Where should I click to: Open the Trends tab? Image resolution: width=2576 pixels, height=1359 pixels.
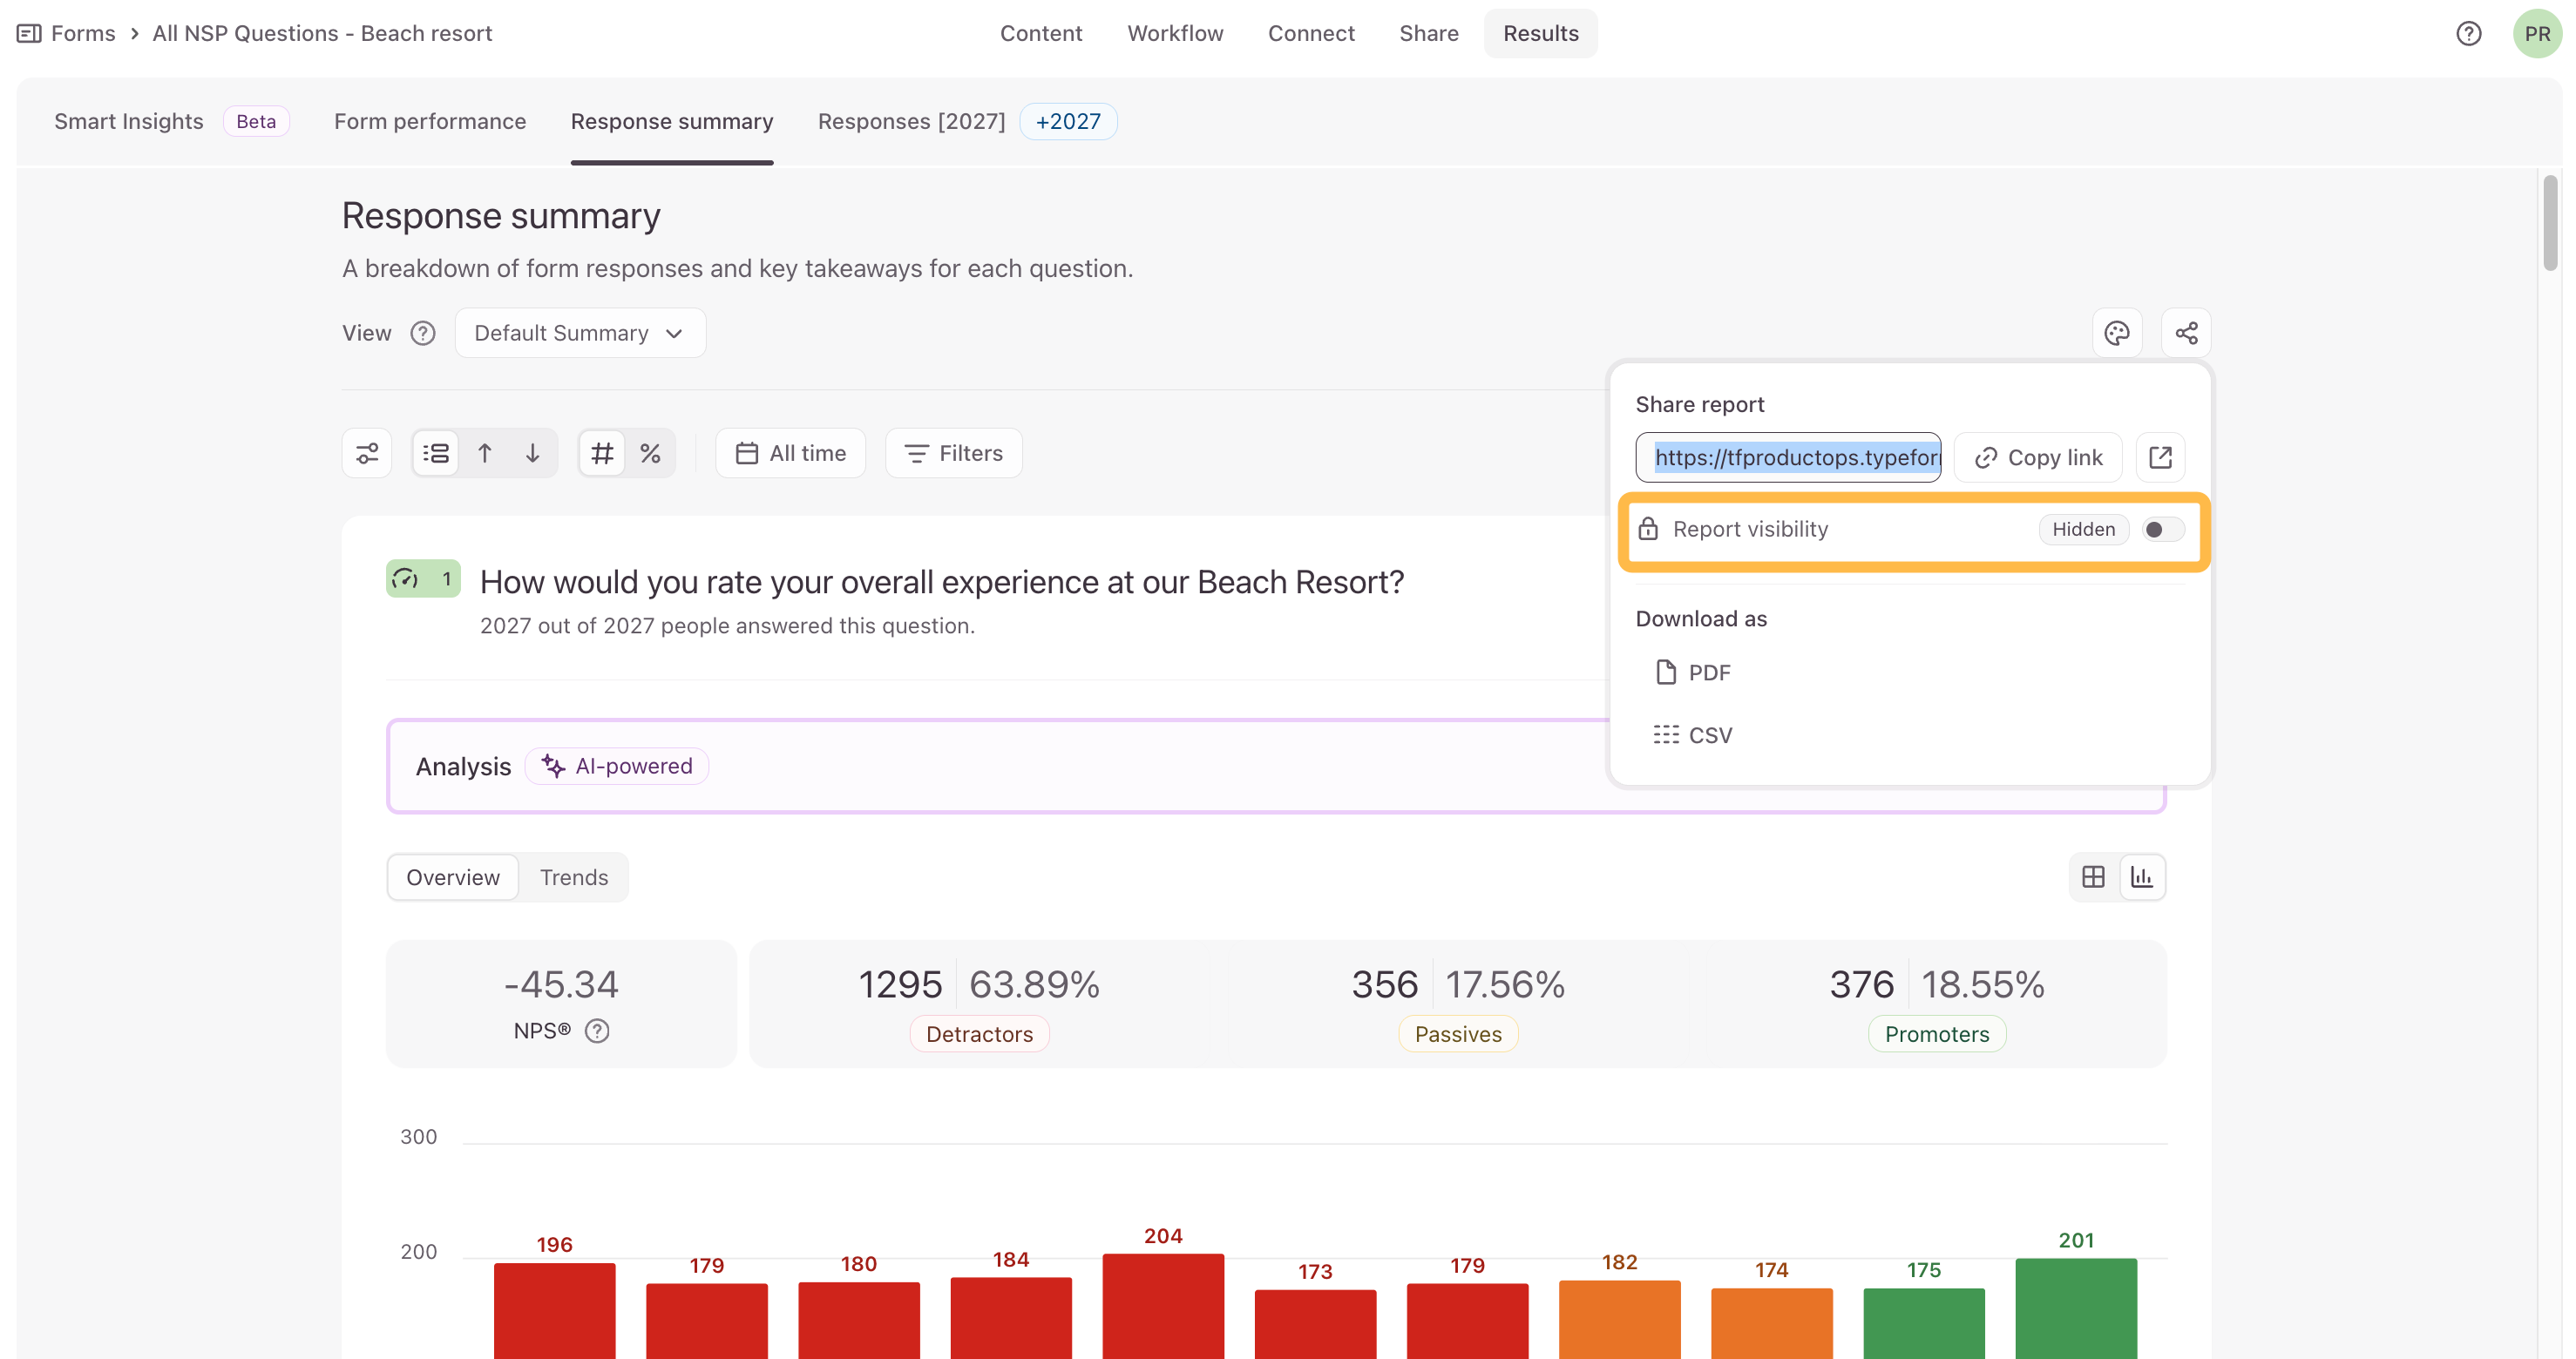[574, 877]
